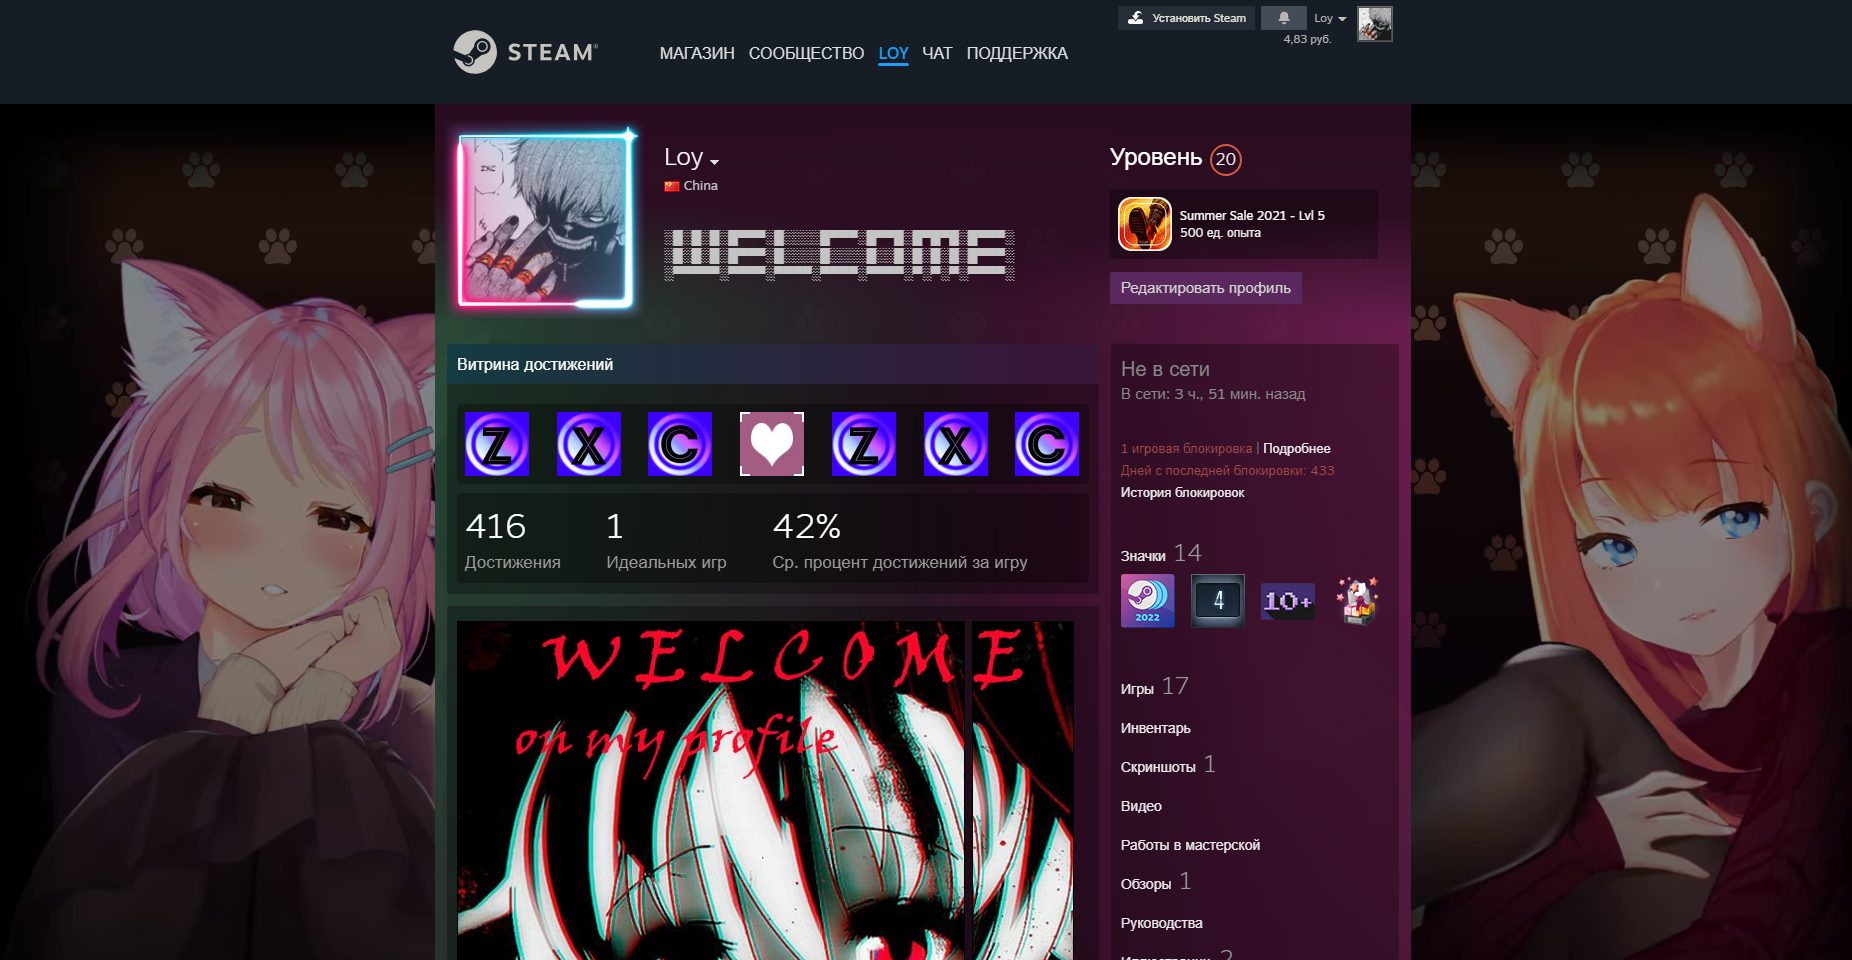
Task: Open the Значки 14 link
Action: (x=1161, y=554)
